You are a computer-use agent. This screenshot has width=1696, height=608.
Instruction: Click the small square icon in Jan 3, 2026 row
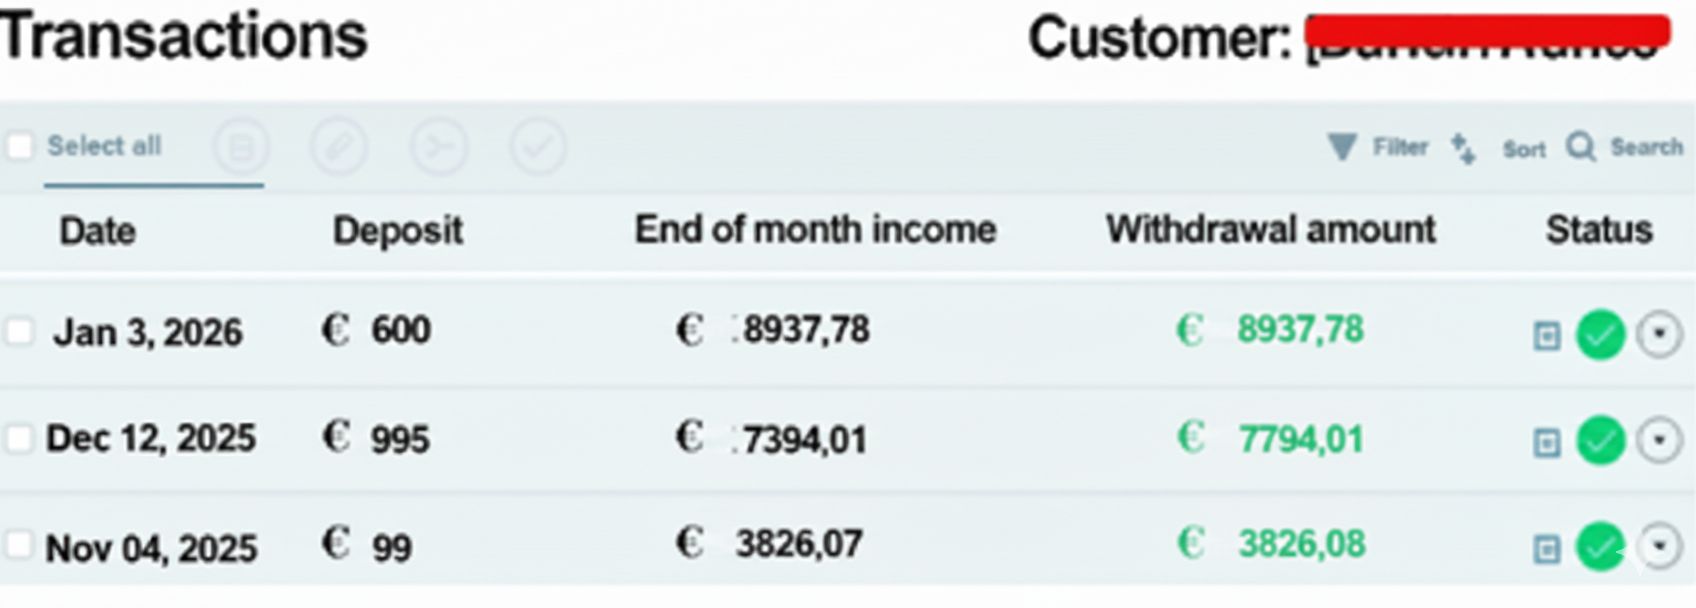click(x=1546, y=336)
